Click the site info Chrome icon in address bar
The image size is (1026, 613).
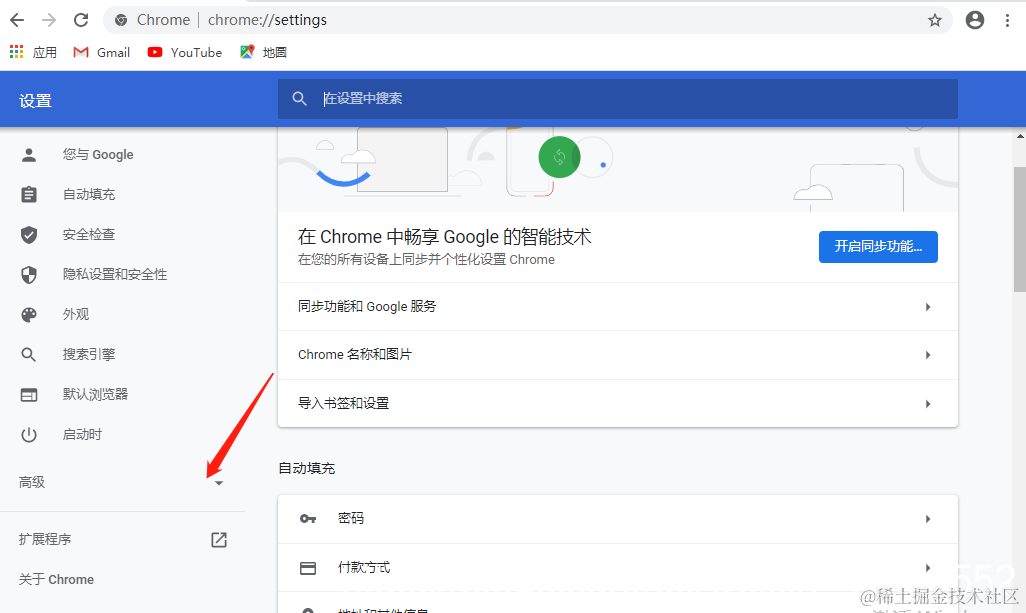coord(121,20)
